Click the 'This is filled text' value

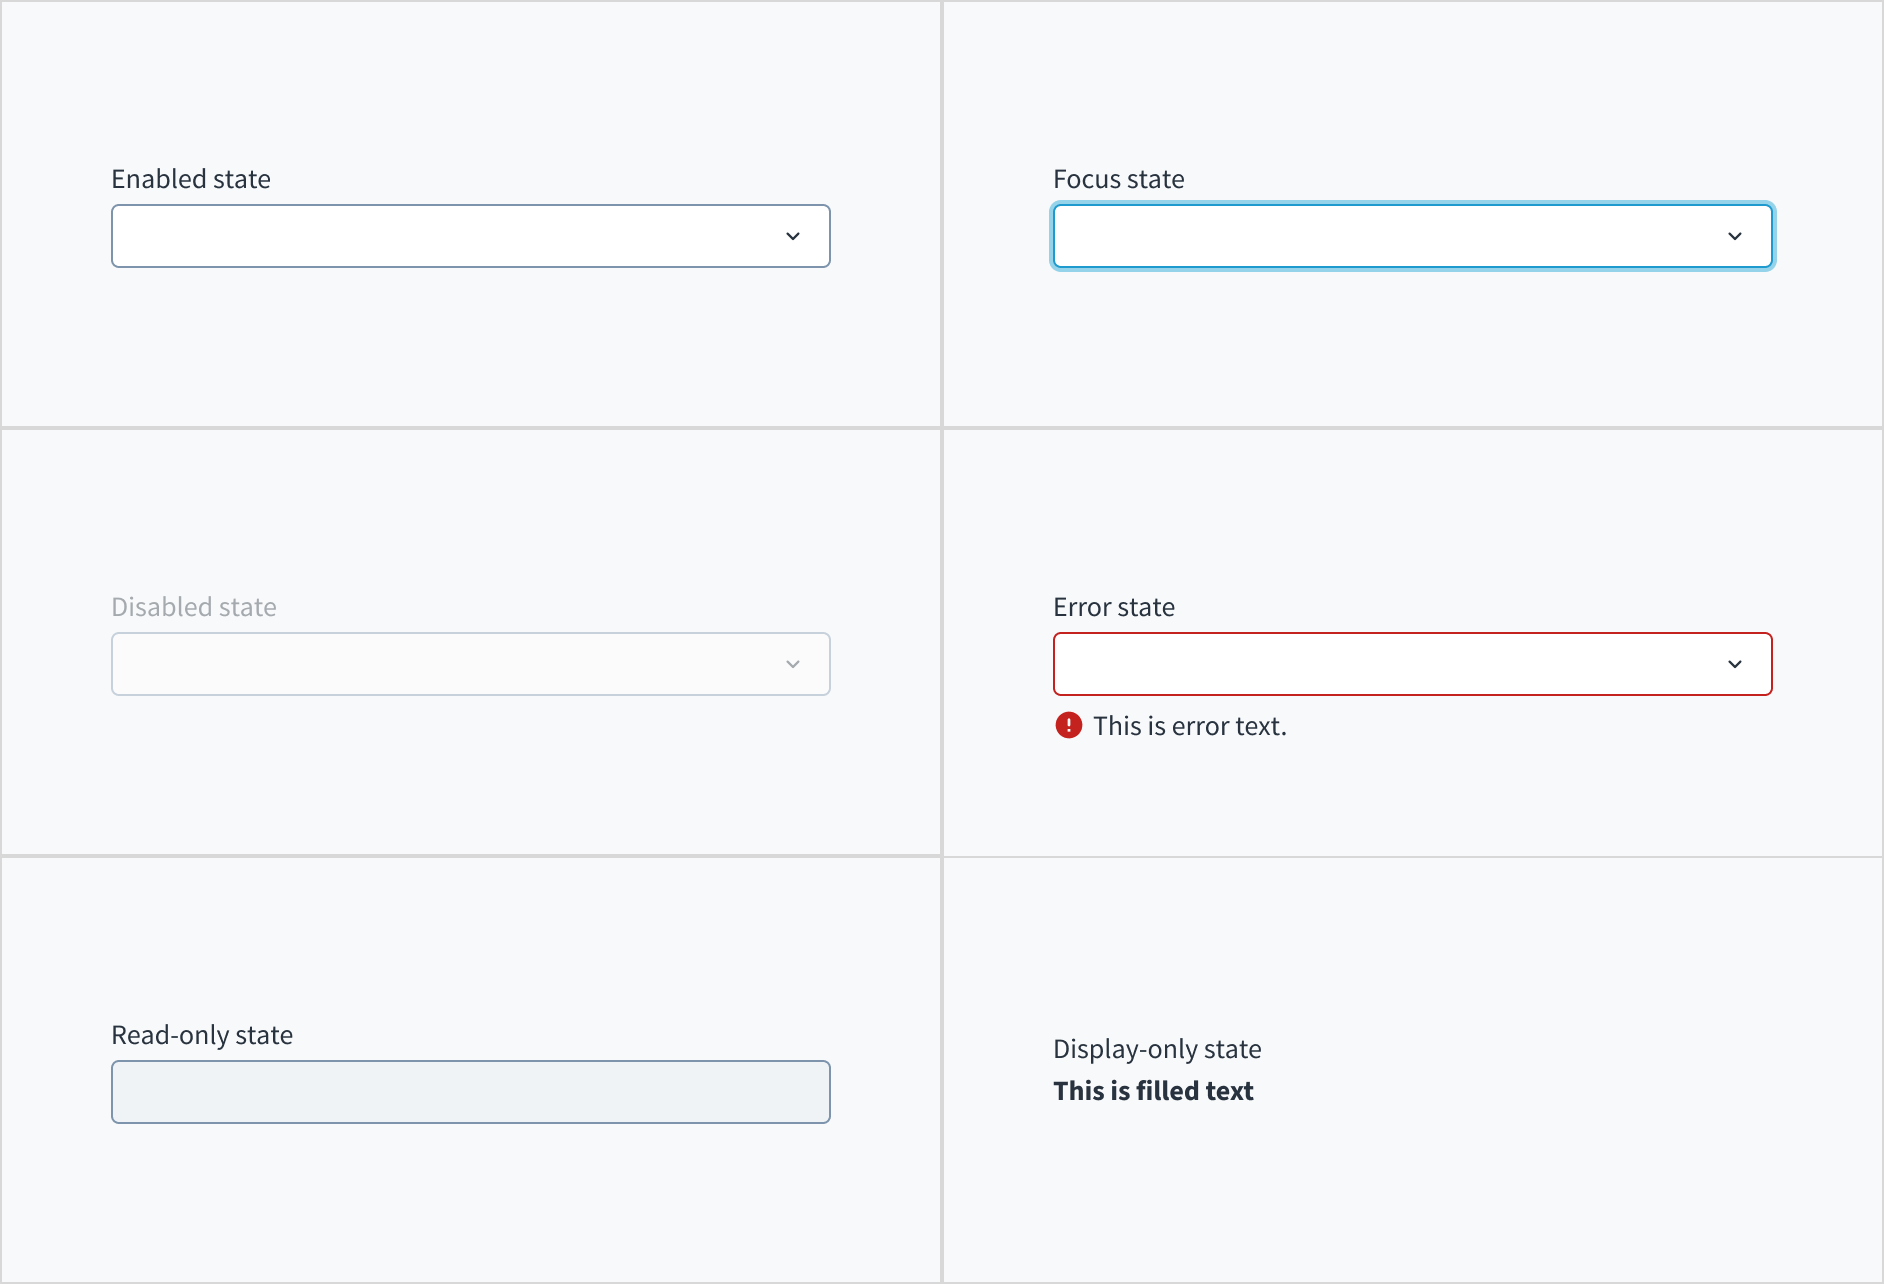click(x=1152, y=1090)
